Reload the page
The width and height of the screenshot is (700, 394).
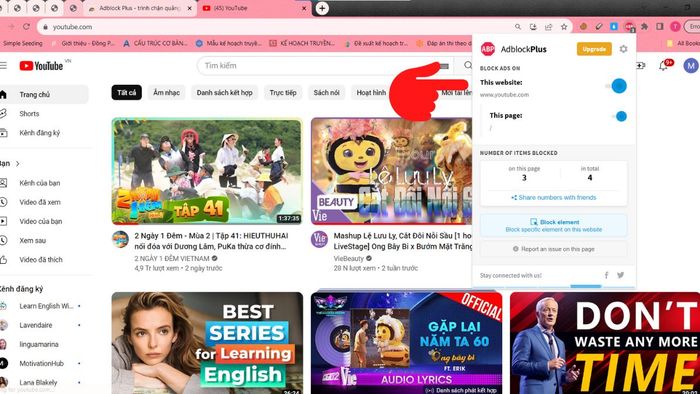point(26,27)
